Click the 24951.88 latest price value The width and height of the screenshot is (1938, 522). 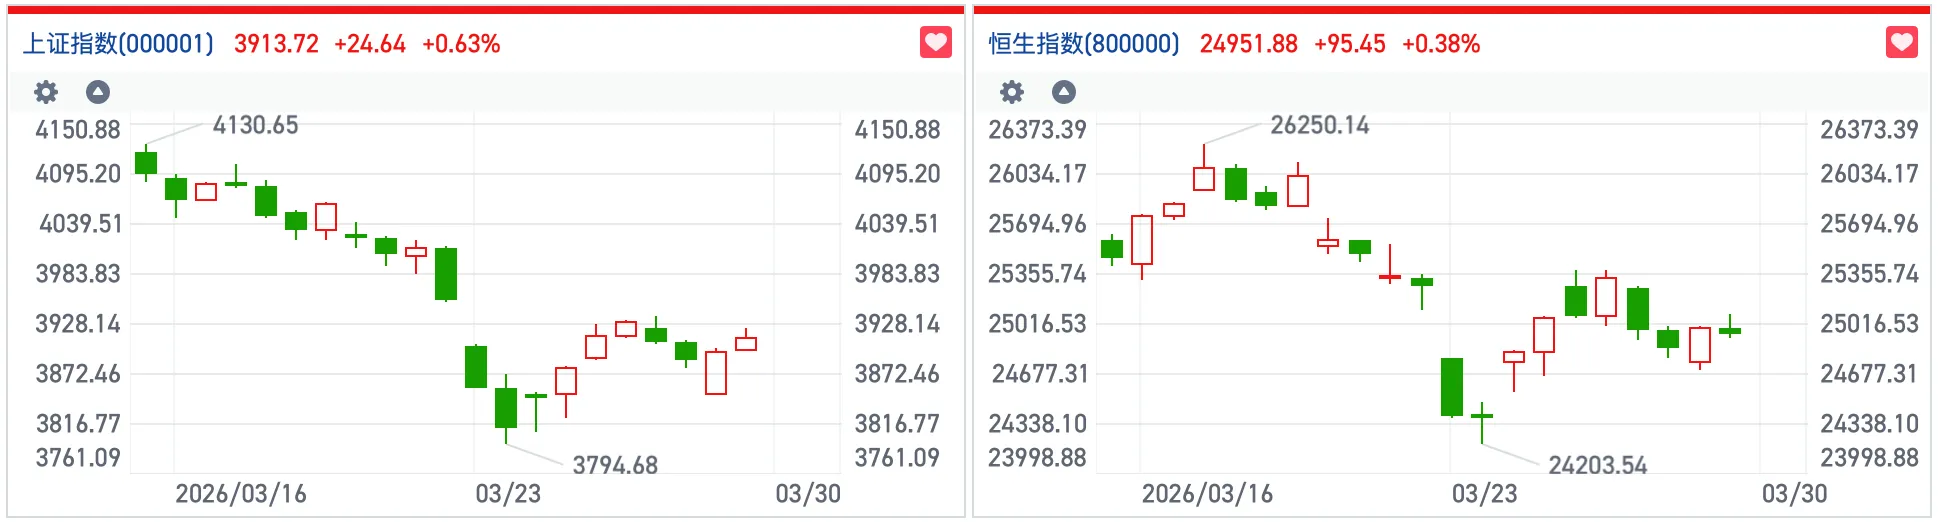(x=1248, y=44)
